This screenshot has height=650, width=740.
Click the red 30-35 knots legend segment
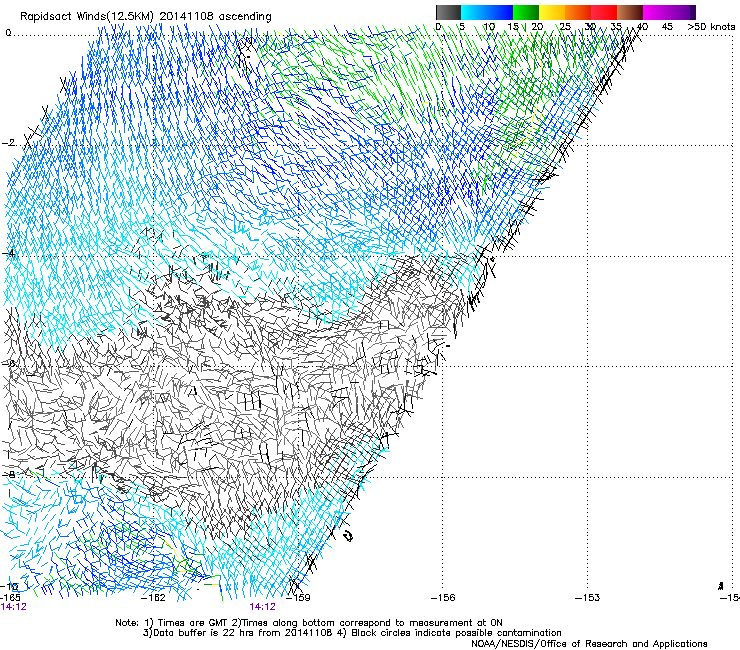[604, 12]
